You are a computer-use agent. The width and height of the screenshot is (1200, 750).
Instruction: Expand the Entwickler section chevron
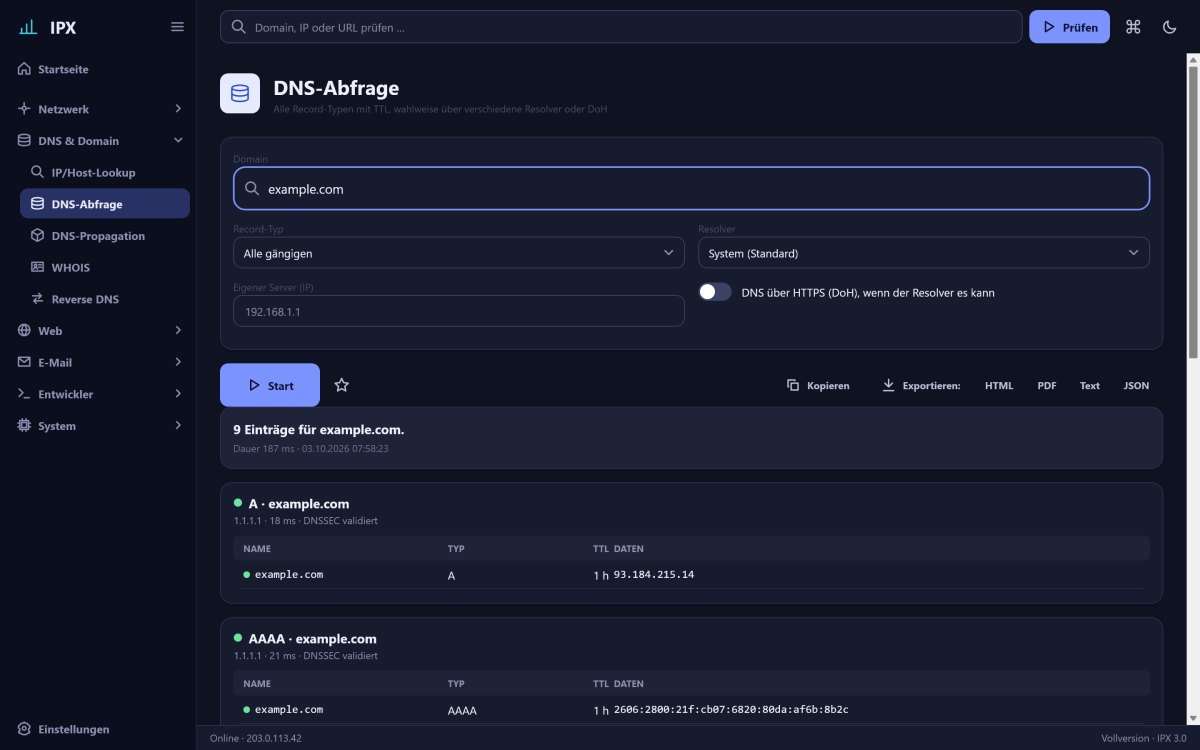178,394
